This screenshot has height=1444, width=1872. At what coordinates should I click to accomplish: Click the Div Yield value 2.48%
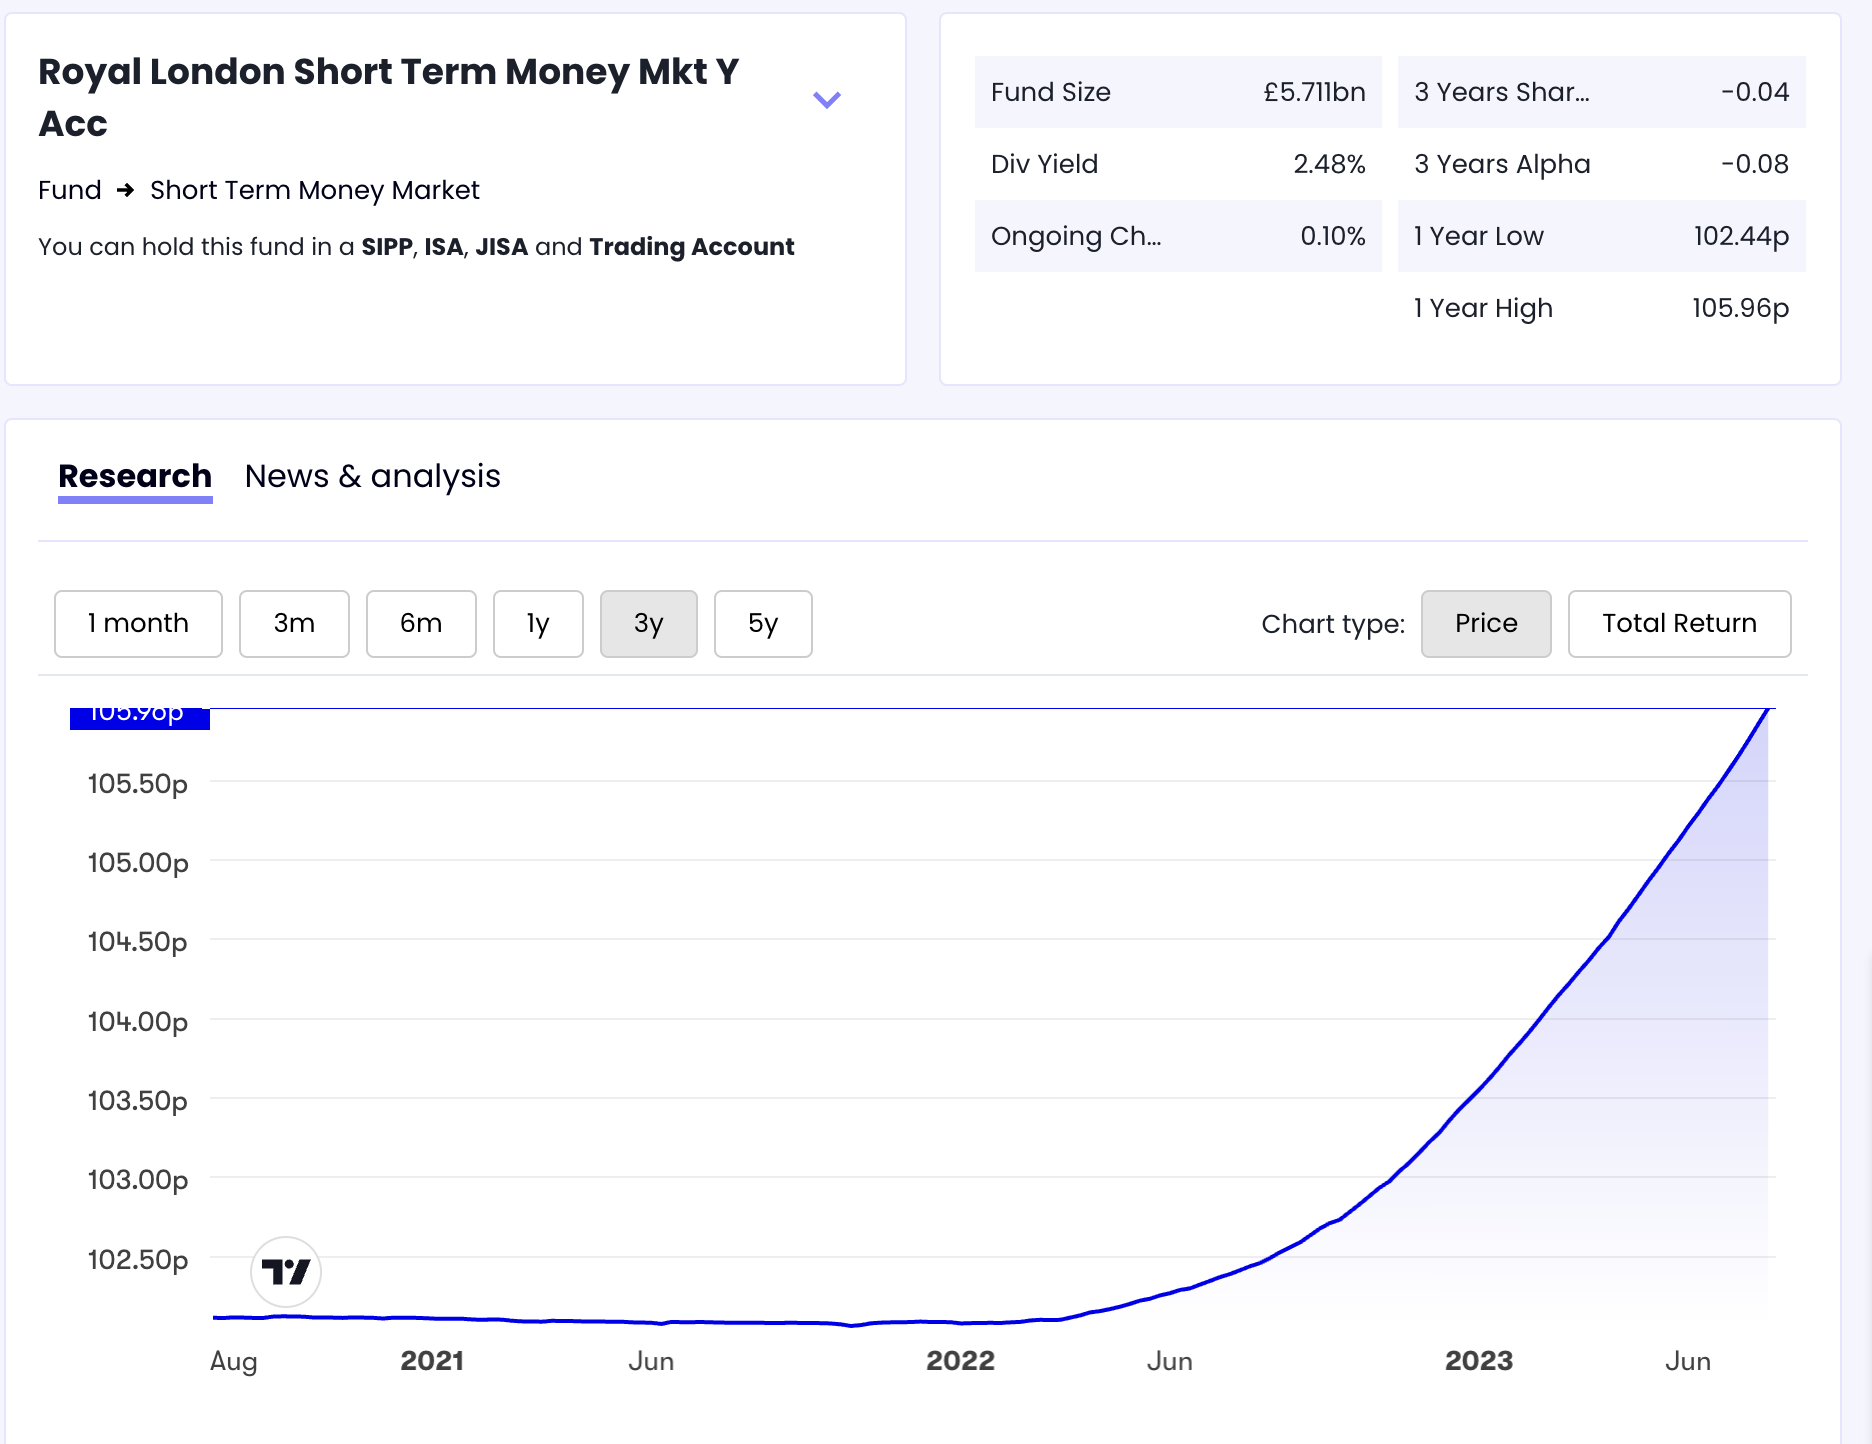pos(1329,164)
